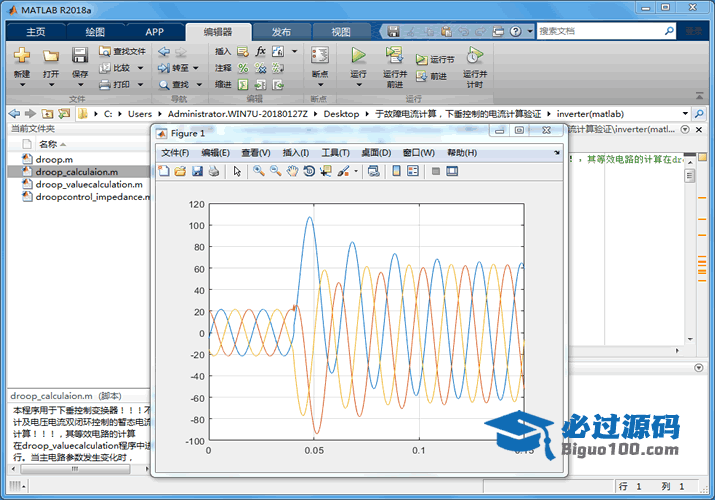Click Link Plot icon in Figure 1

click(373, 171)
